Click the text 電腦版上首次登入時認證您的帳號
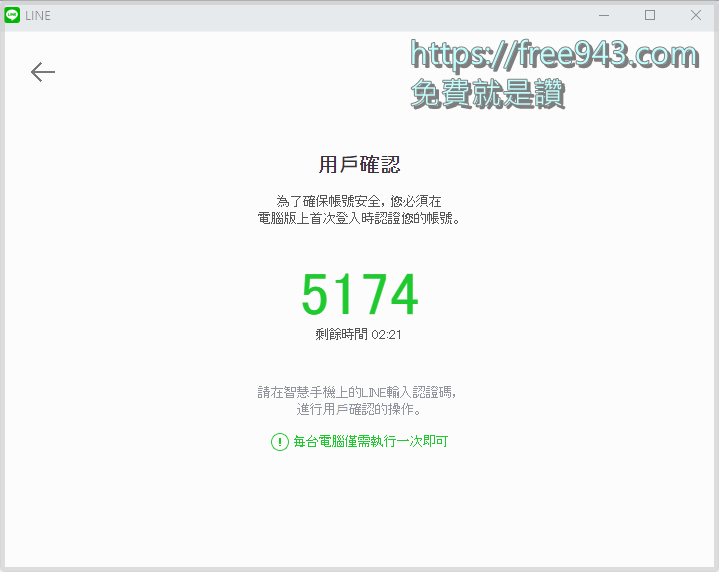Image resolution: width=719 pixels, height=572 pixels. tap(356, 218)
